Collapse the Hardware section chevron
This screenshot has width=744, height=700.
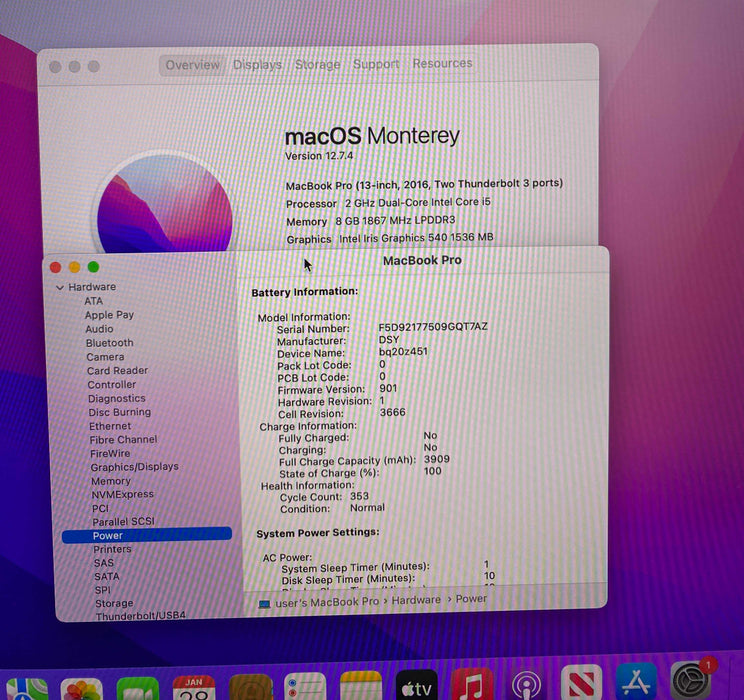click(60, 288)
